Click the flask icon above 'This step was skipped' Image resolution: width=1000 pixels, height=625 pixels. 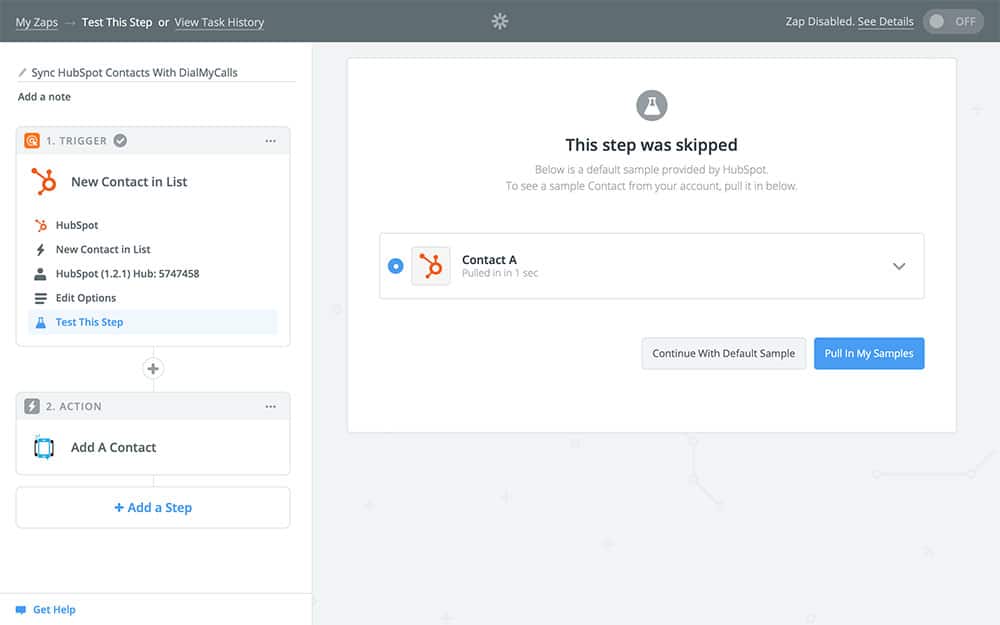click(652, 105)
